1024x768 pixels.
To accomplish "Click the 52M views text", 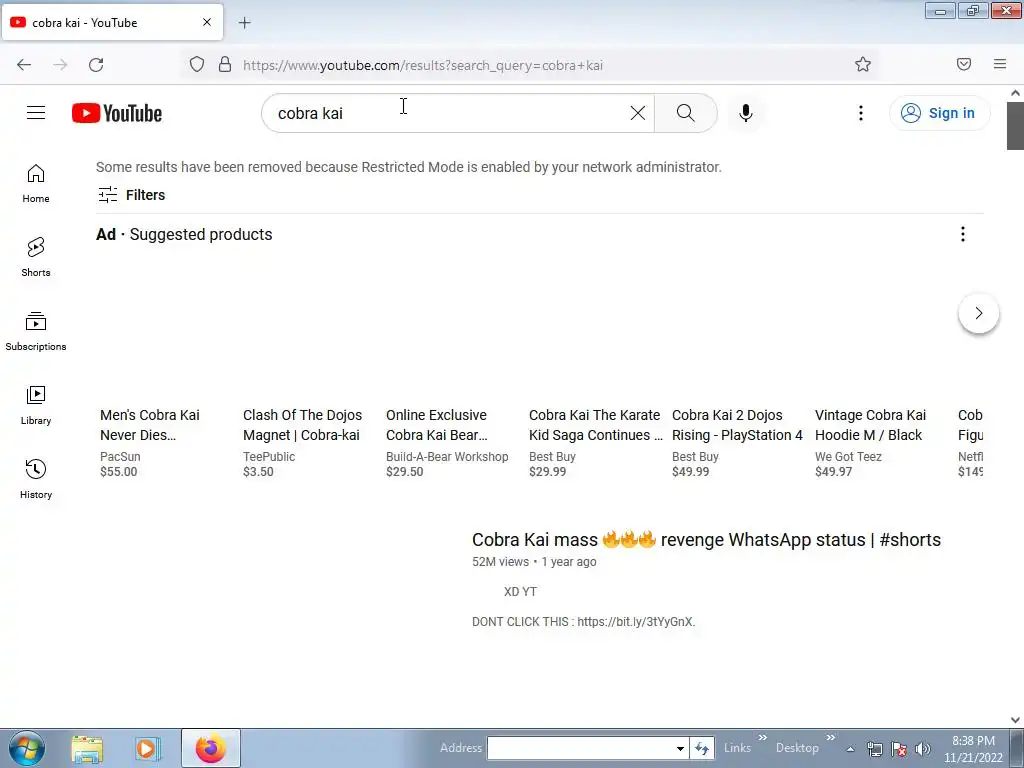I will click(x=500, y=562).
